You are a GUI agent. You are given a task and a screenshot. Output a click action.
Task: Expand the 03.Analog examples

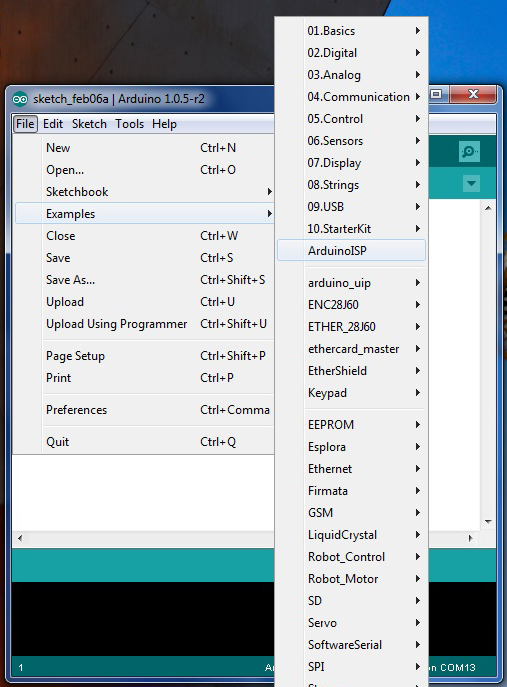point(351,75)
